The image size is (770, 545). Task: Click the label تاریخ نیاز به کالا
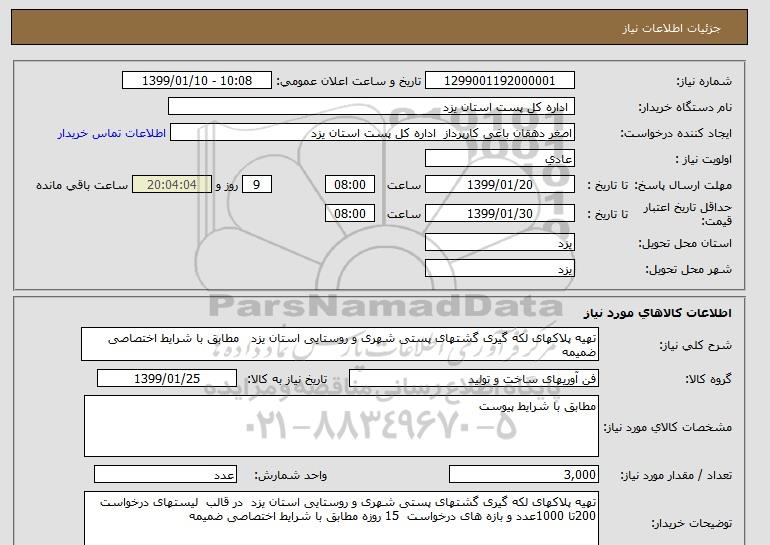(x=287, y=379)
